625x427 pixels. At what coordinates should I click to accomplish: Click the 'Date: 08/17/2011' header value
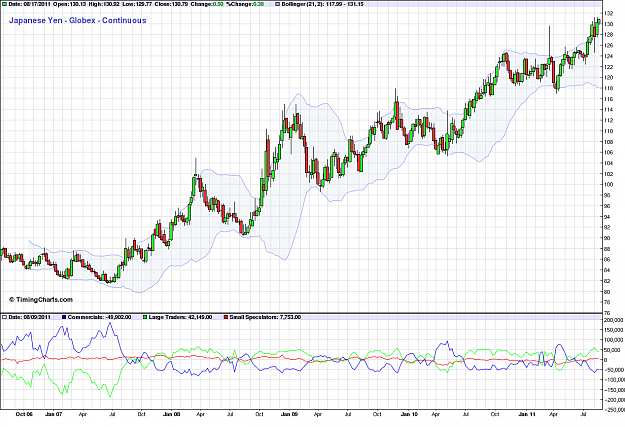pyautogui.click(x=29, y=4)
